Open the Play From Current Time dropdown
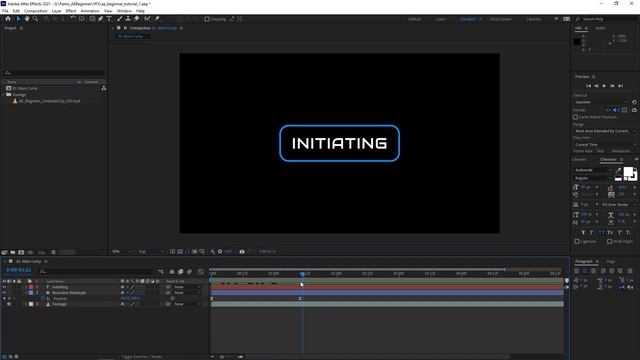 (605, 144)
